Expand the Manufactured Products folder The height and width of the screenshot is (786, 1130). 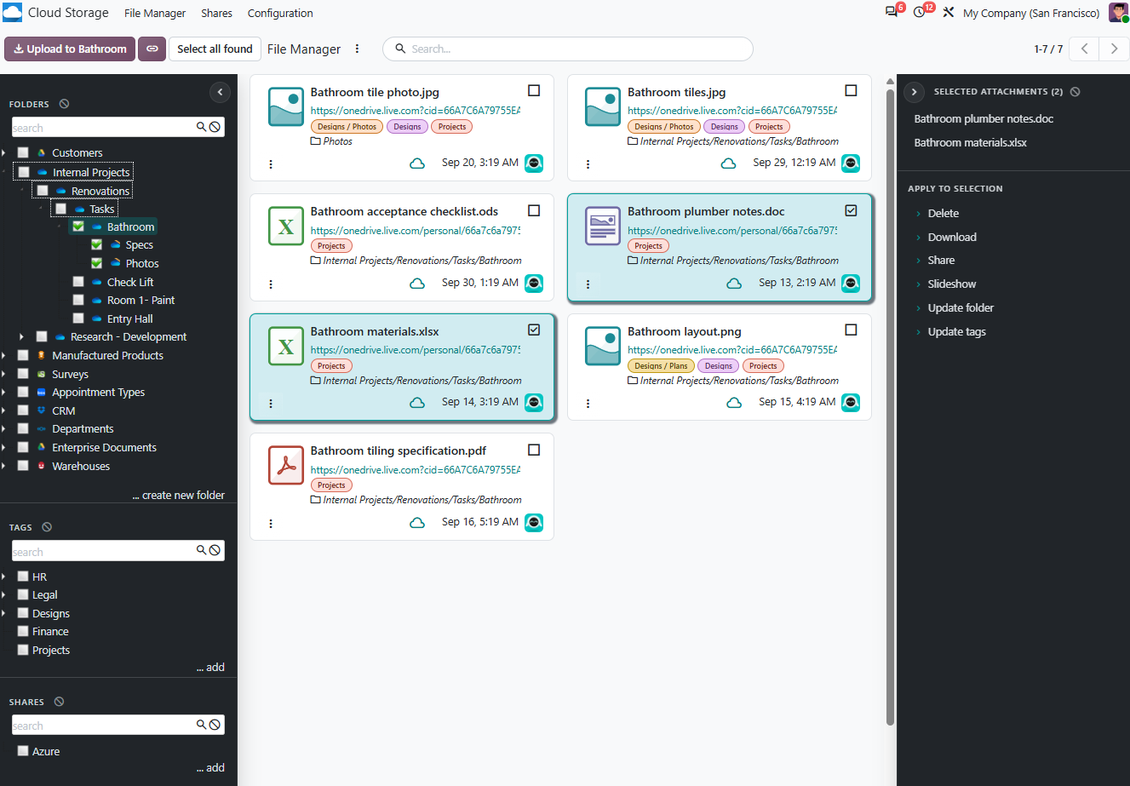coord(4,355)
